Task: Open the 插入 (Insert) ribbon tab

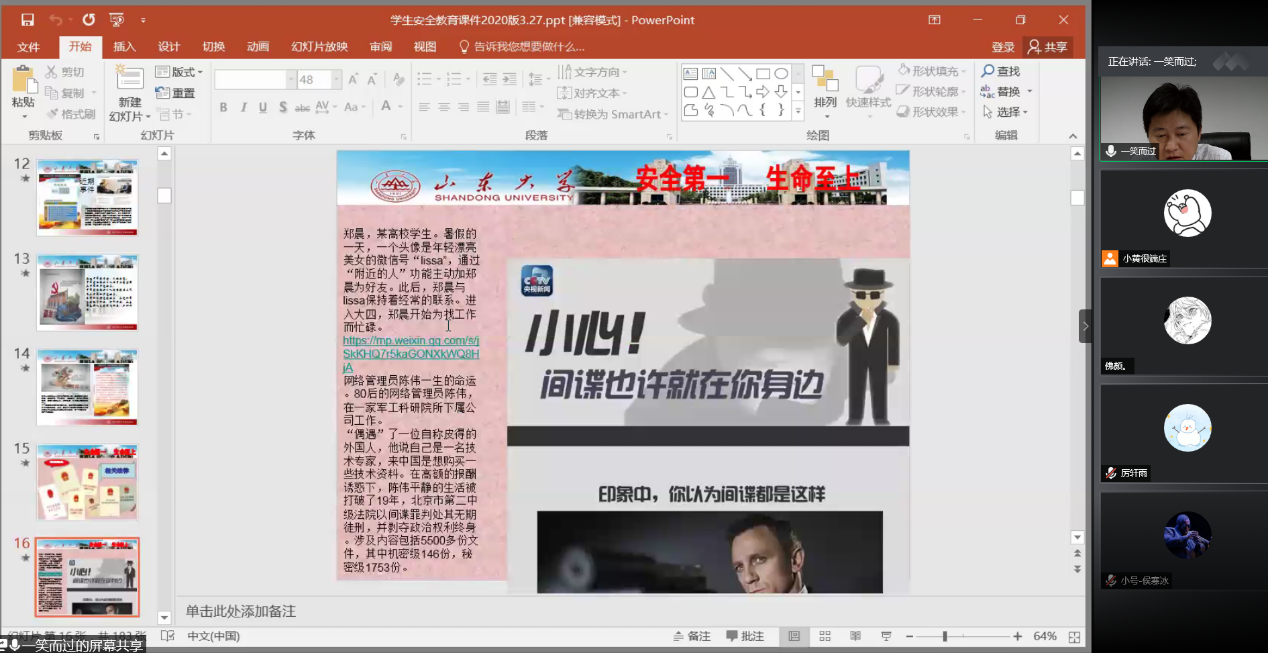Action: click(124, 47)
